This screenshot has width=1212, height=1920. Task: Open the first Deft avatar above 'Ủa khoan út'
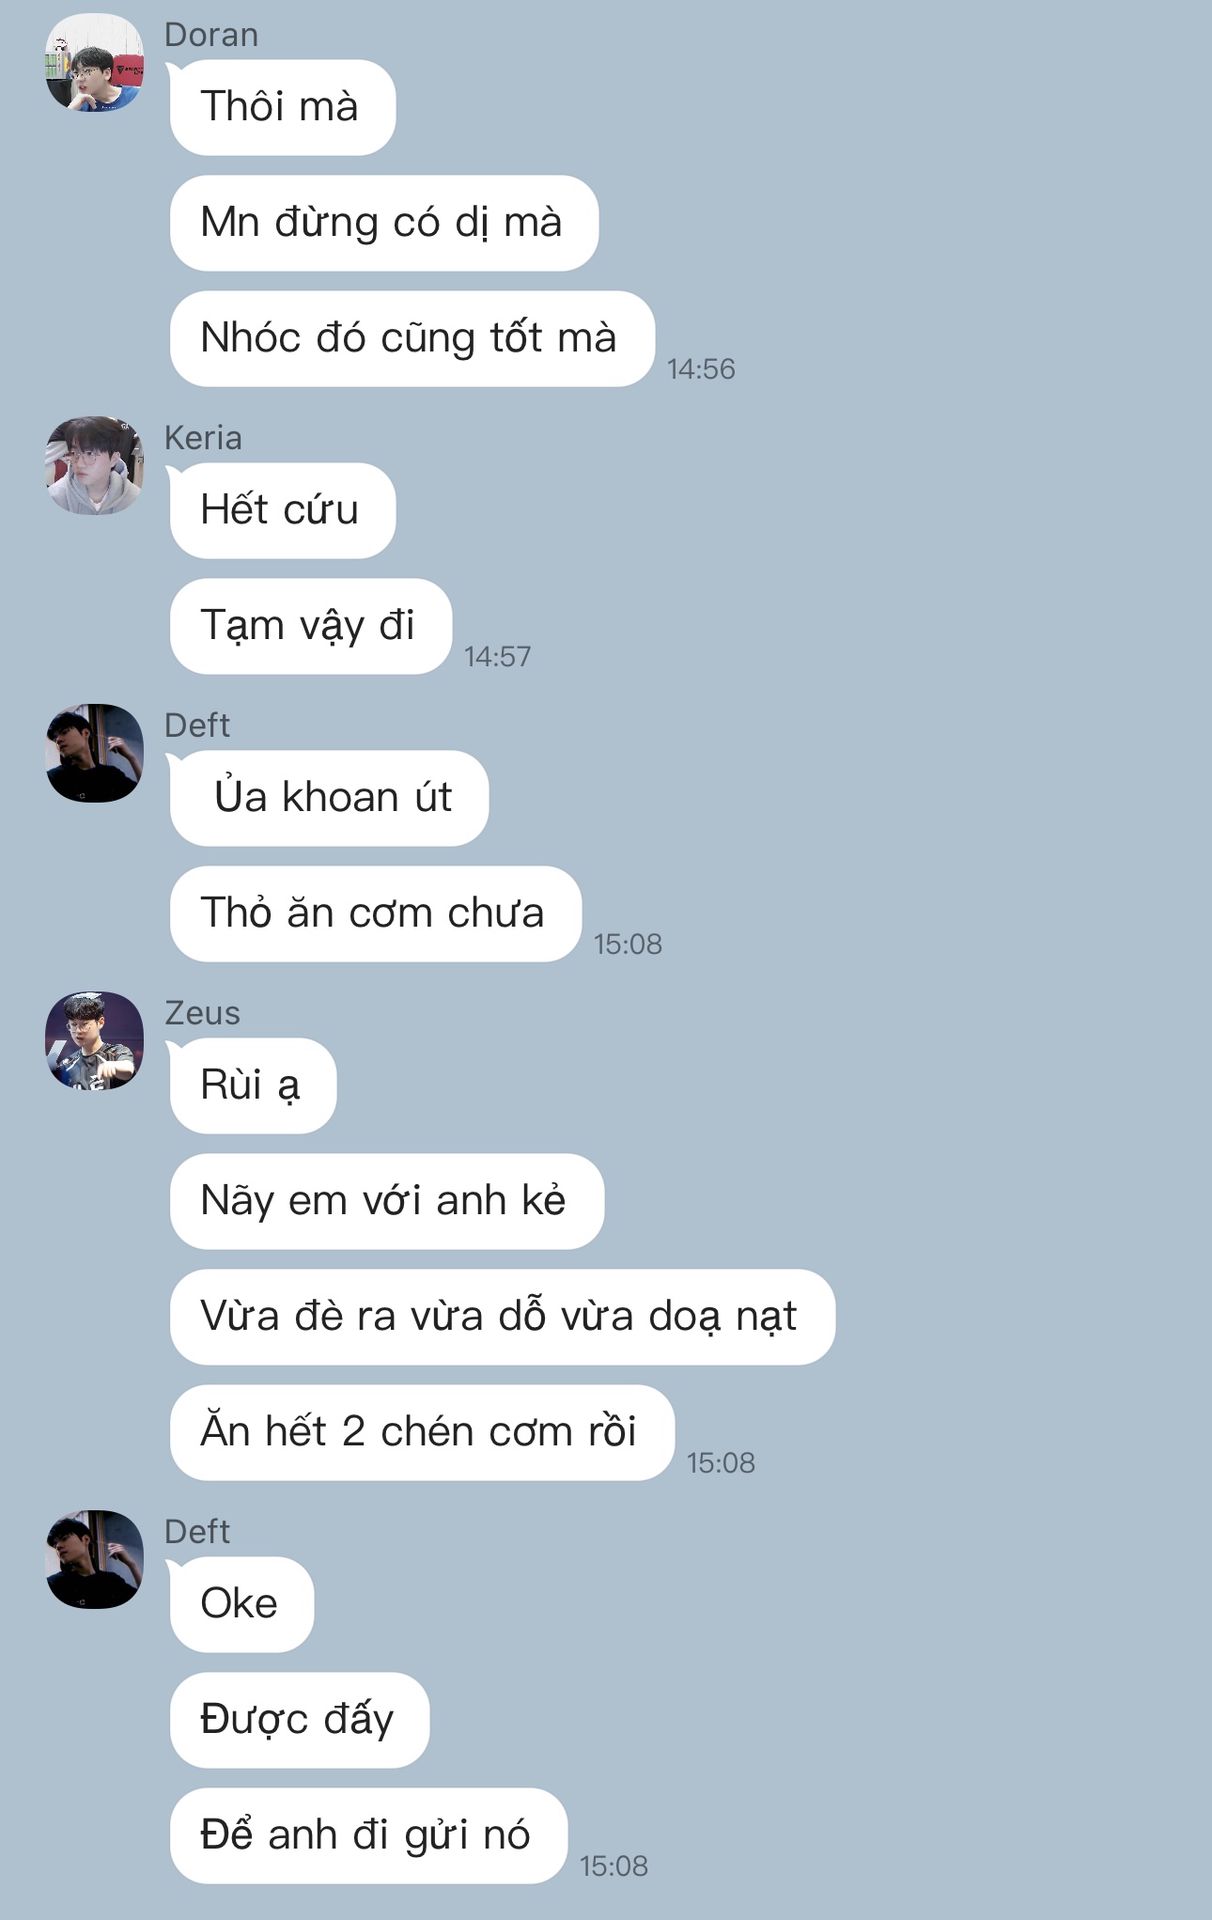click(x=95, y=753)
